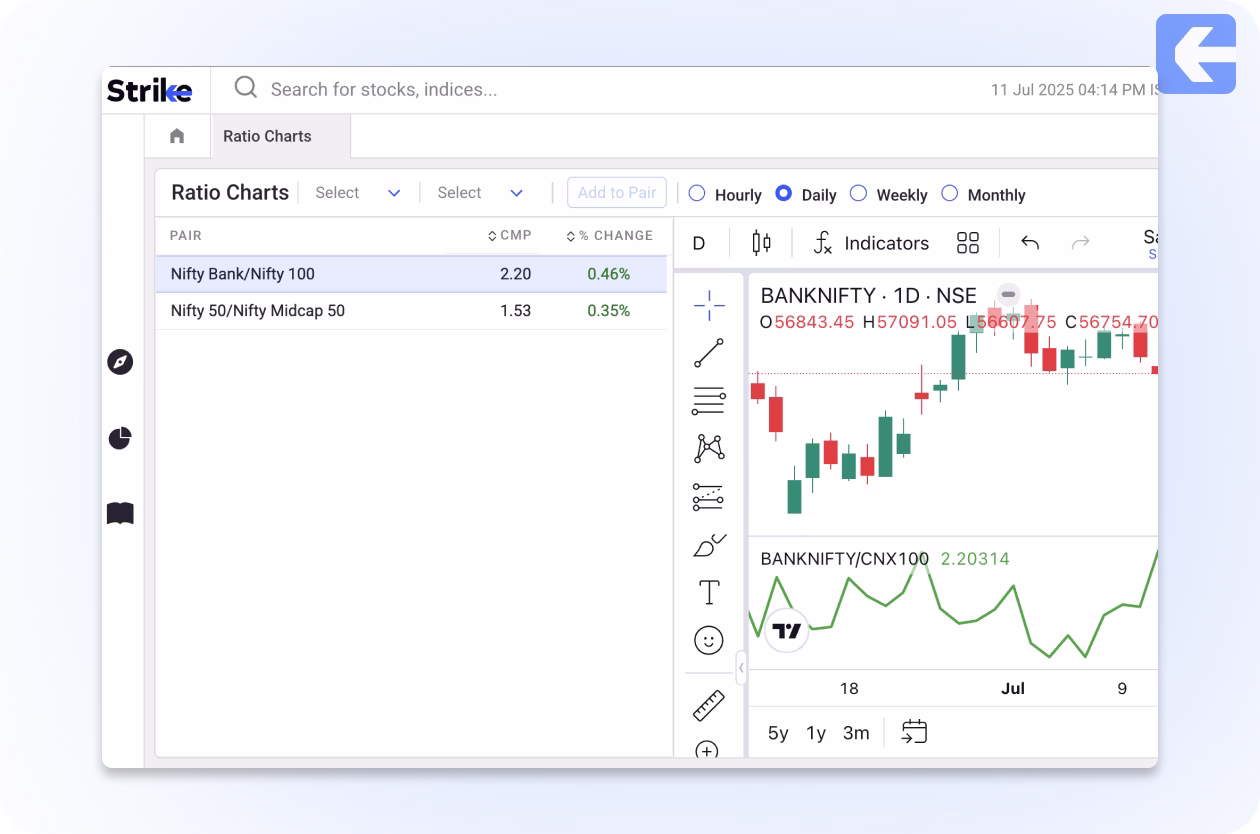The image size is (1260, 834).
Task: Expand the first Select dropdown
Action: (358, 193)
